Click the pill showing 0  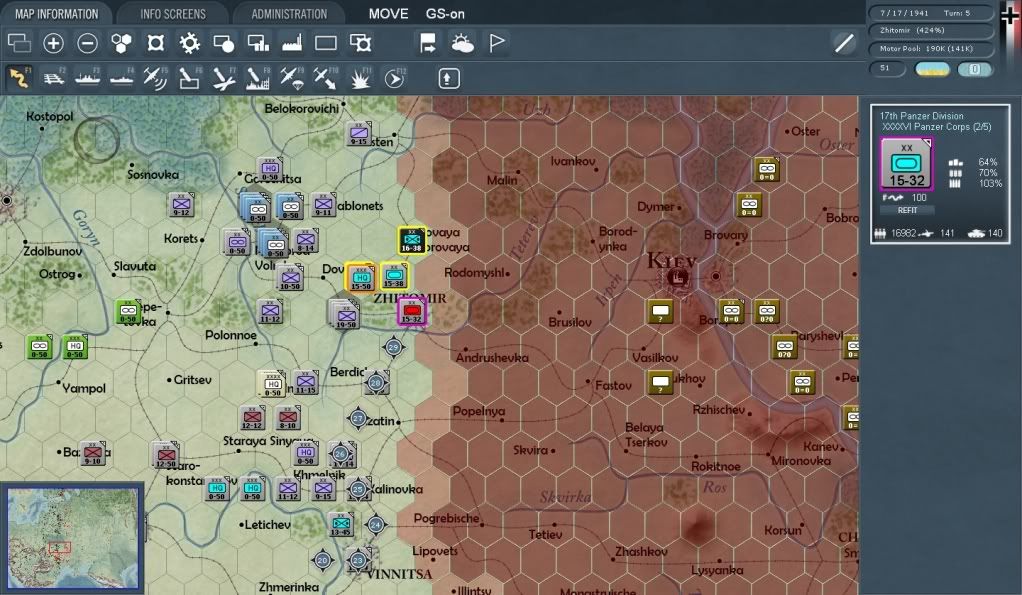point(974,68)
